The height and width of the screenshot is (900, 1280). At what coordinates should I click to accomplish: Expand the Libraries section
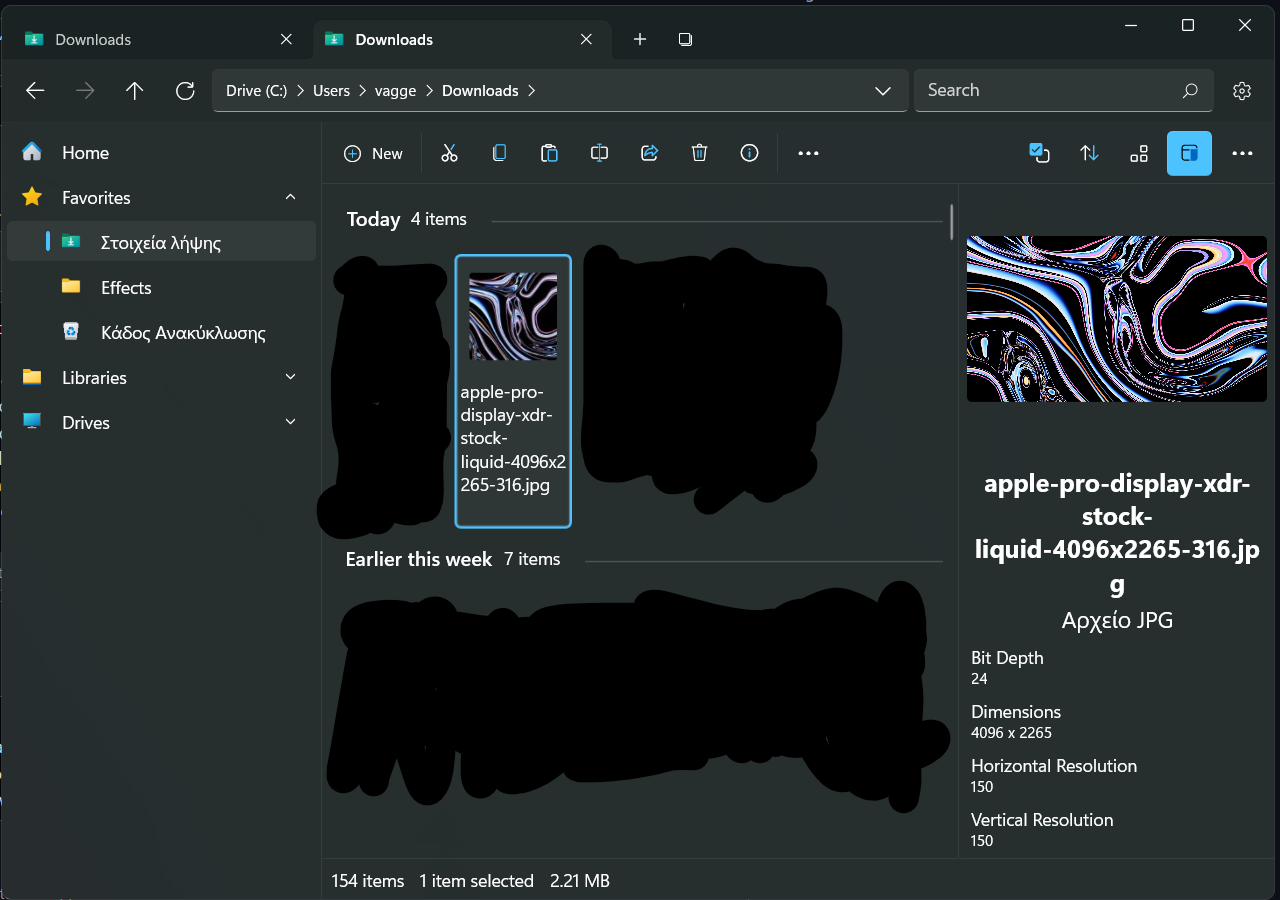[x=291, y=377]
